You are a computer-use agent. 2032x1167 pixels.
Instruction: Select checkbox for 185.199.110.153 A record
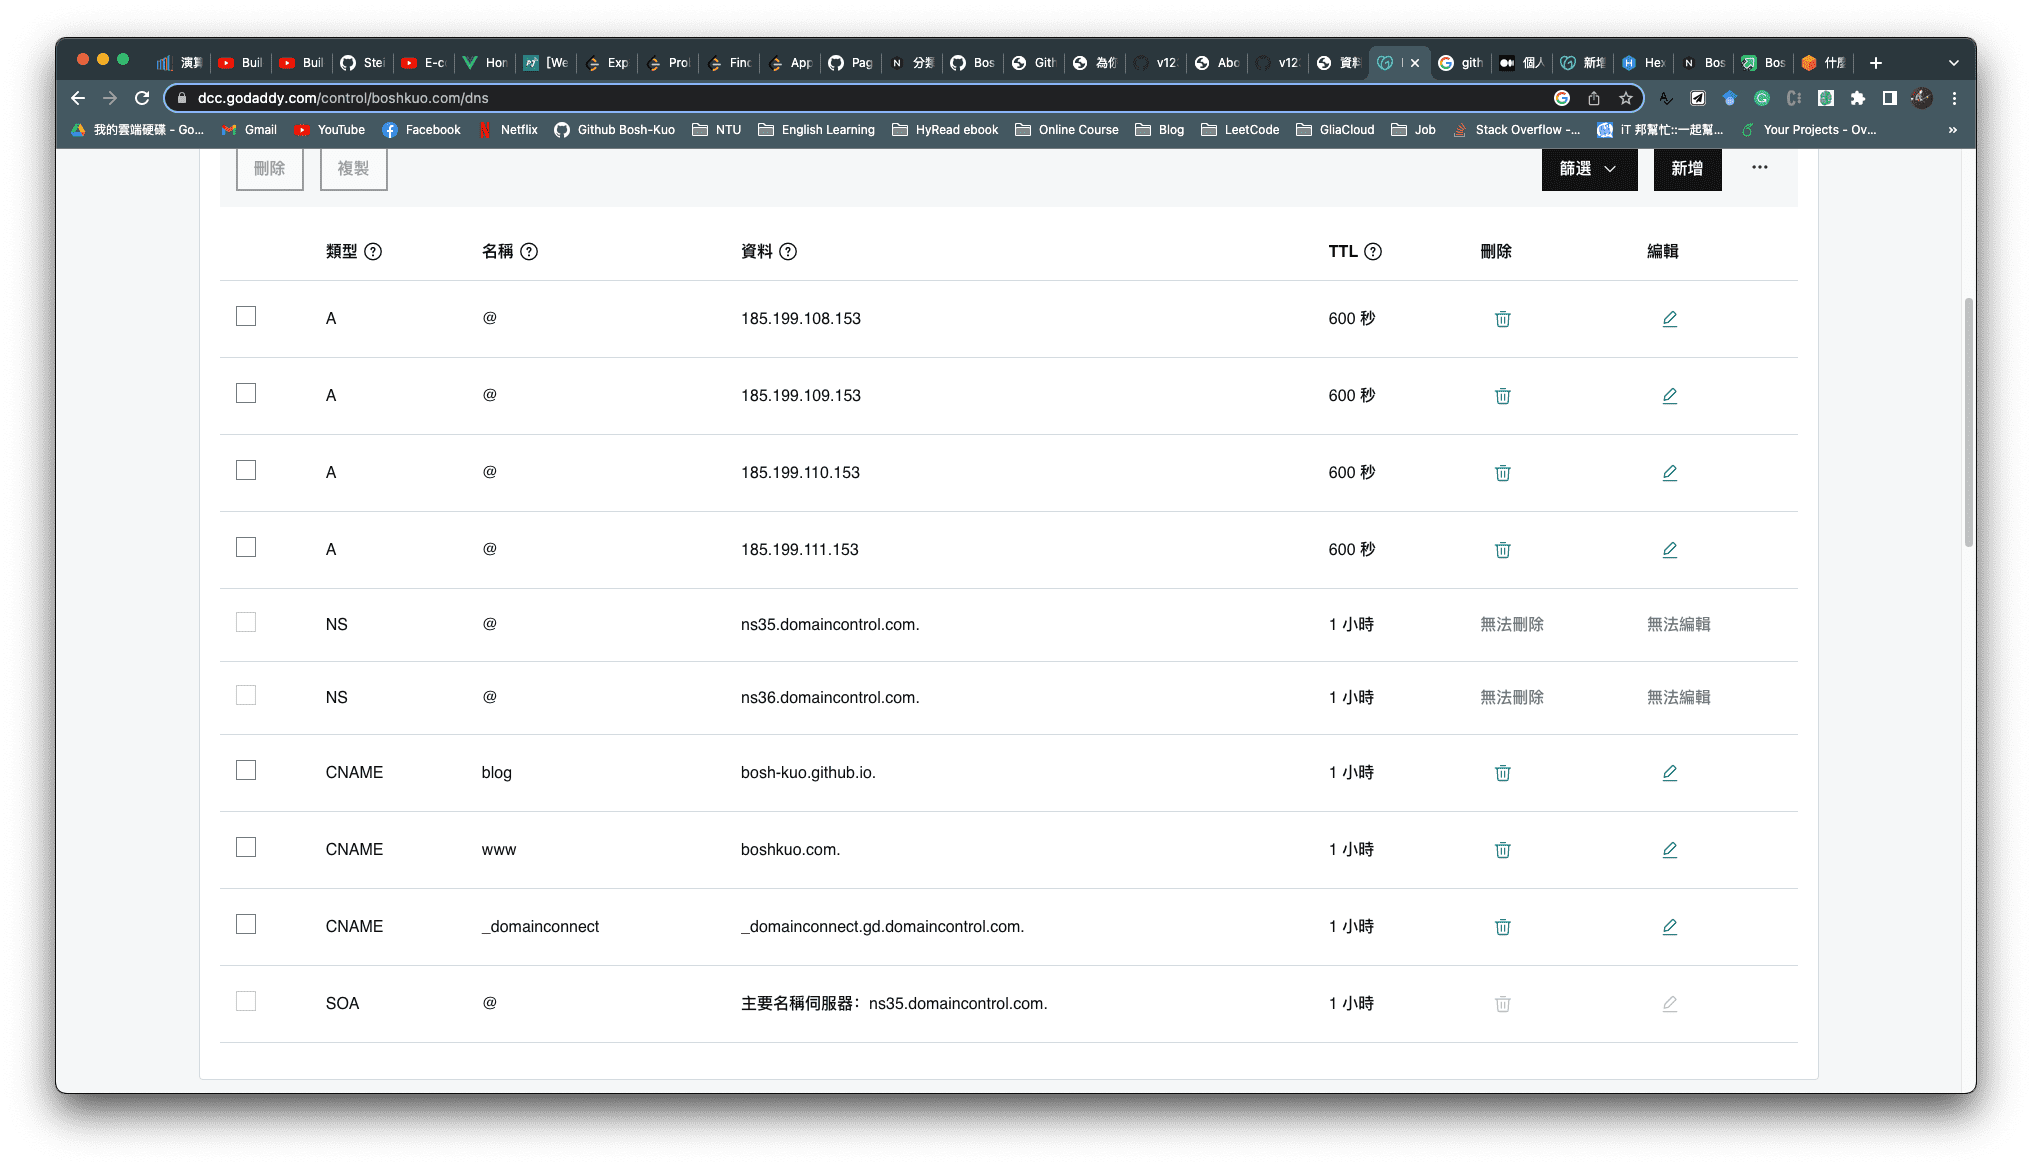[246, 470]
